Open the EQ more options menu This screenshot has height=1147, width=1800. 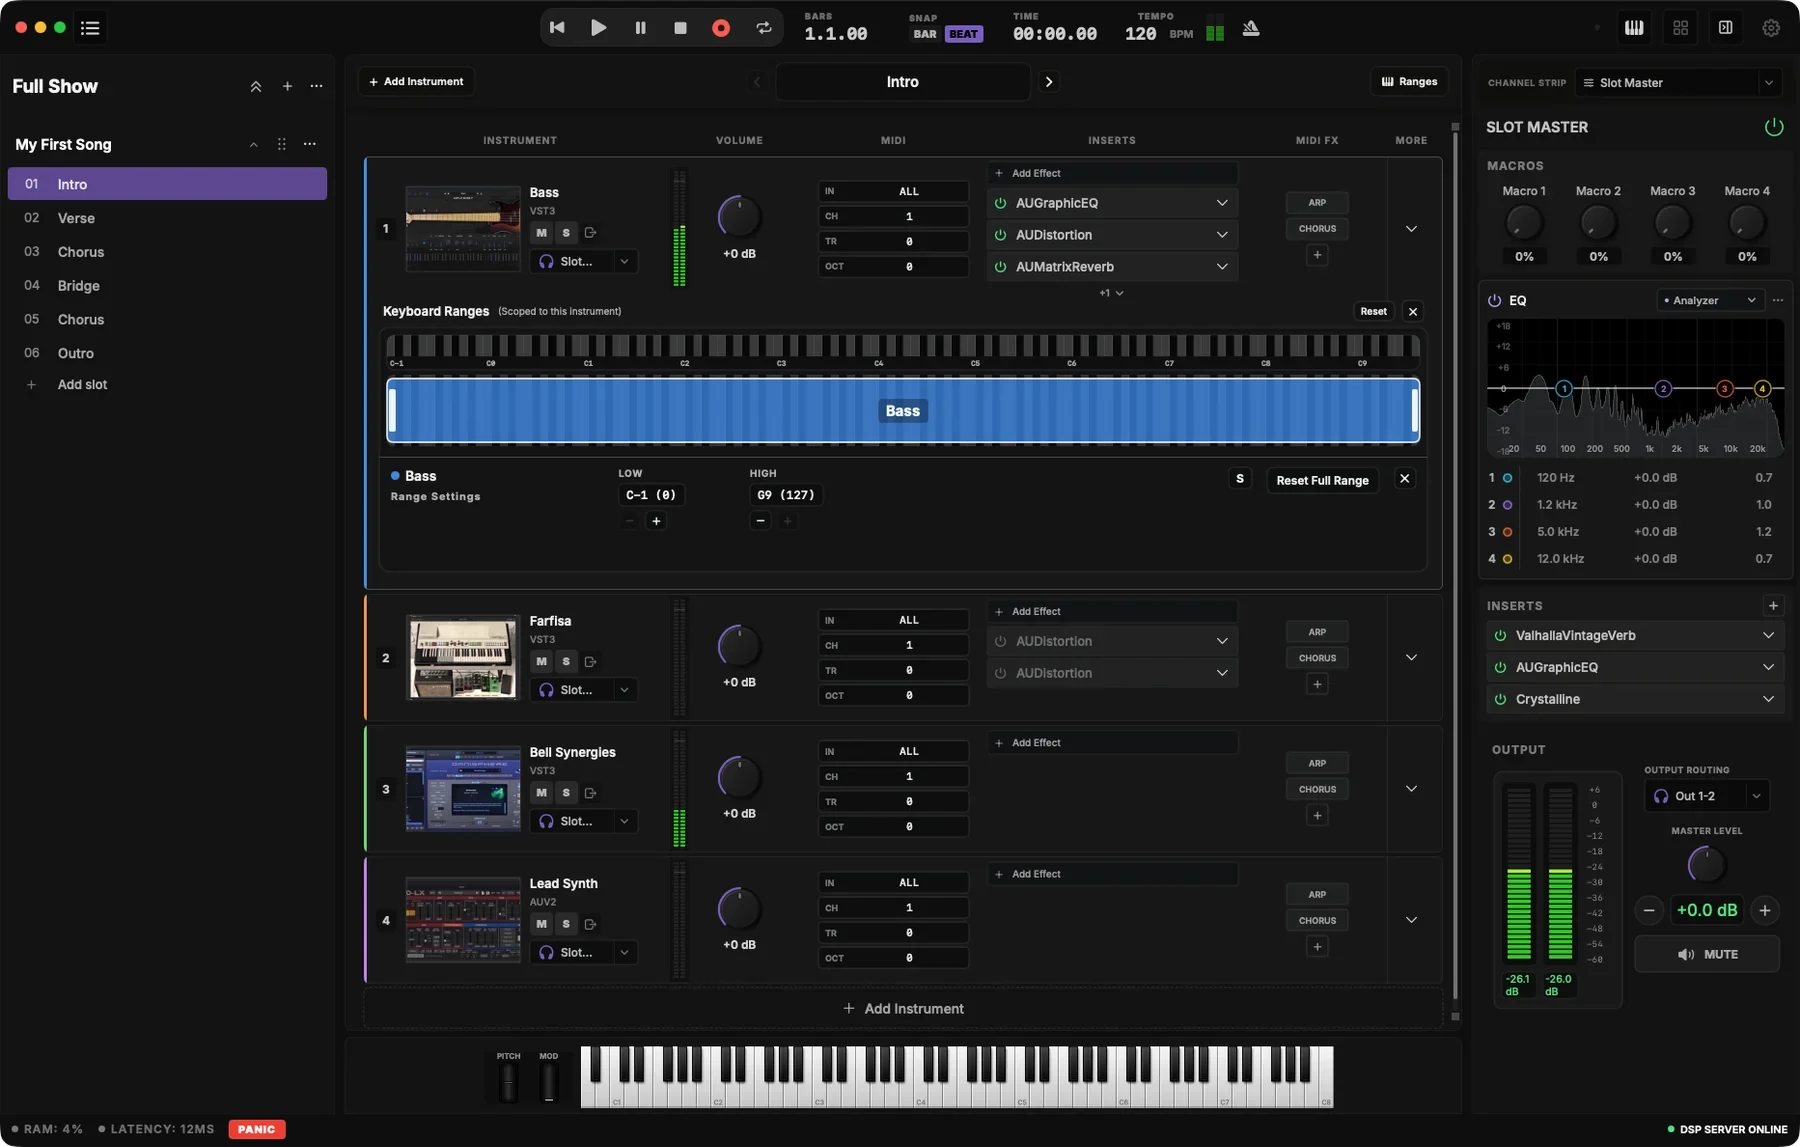coord(1777,301)
